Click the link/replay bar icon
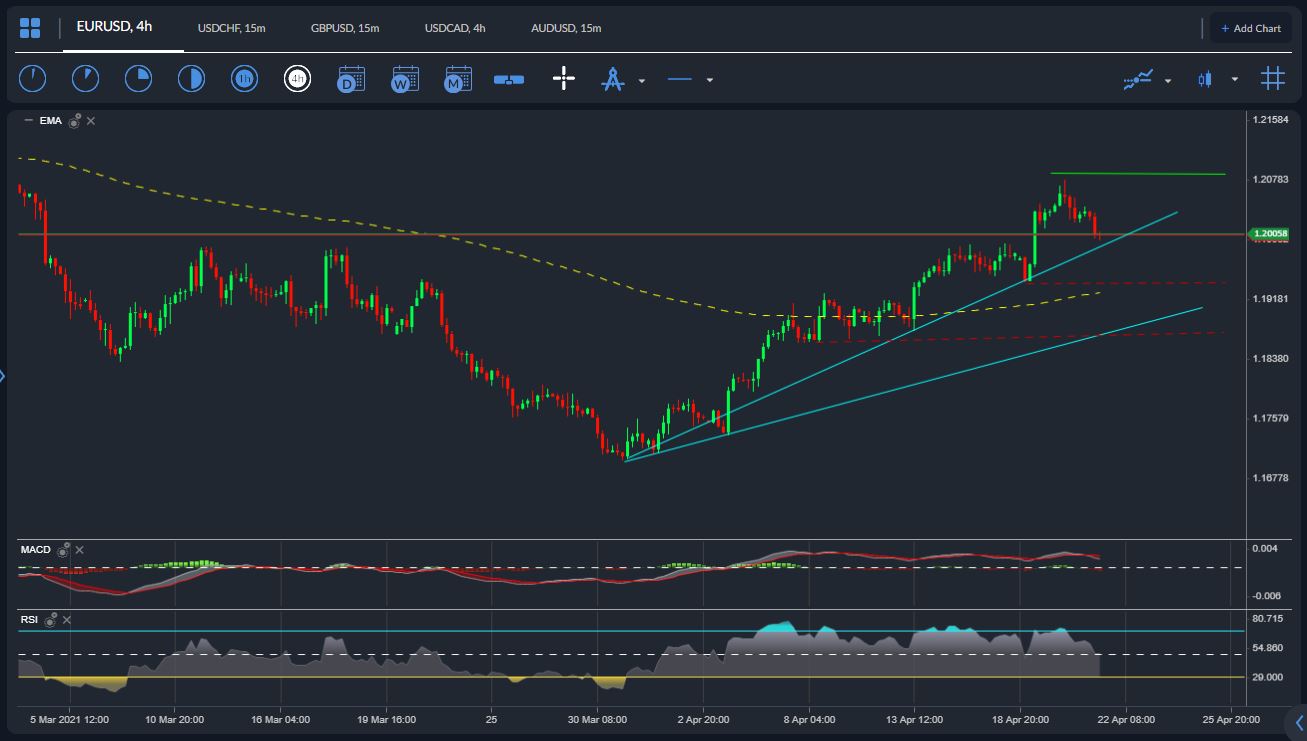 (x=509, y=78)
